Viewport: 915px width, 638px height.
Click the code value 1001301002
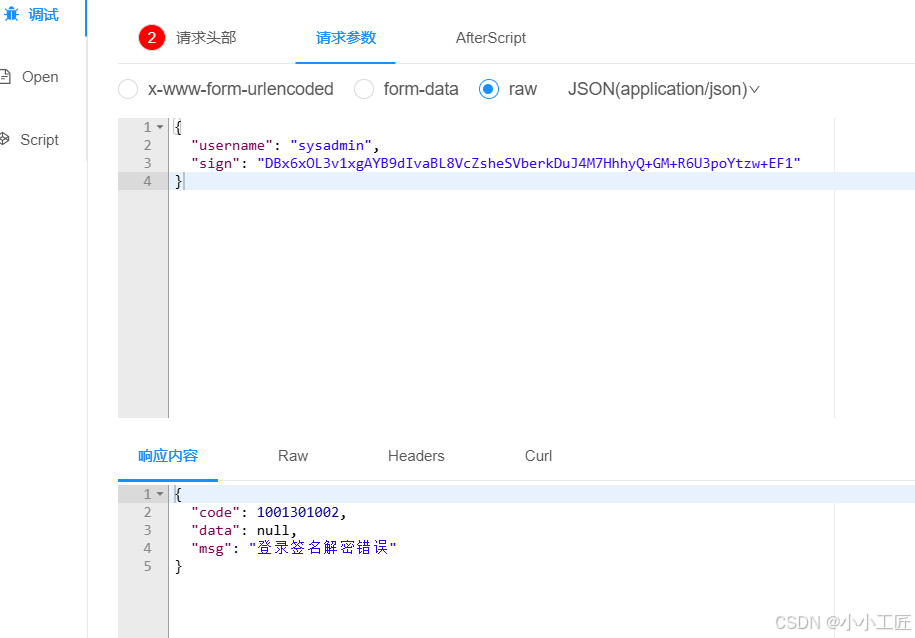pyautogui.click(x=298, y=513)
